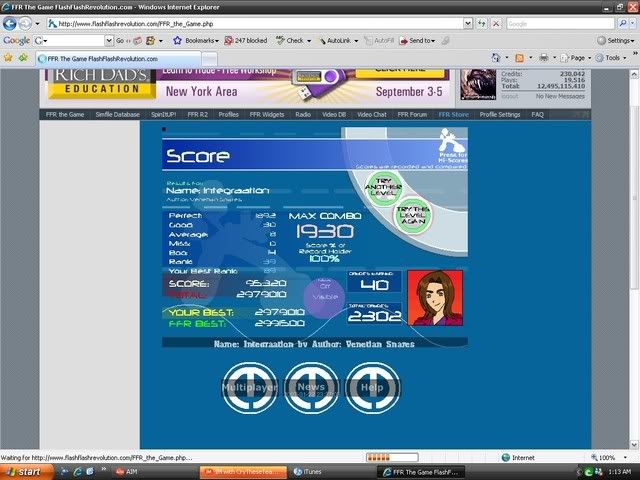Go to the Profile Settings page
Screen dimensions: 640x480
[x=500, y=115]
